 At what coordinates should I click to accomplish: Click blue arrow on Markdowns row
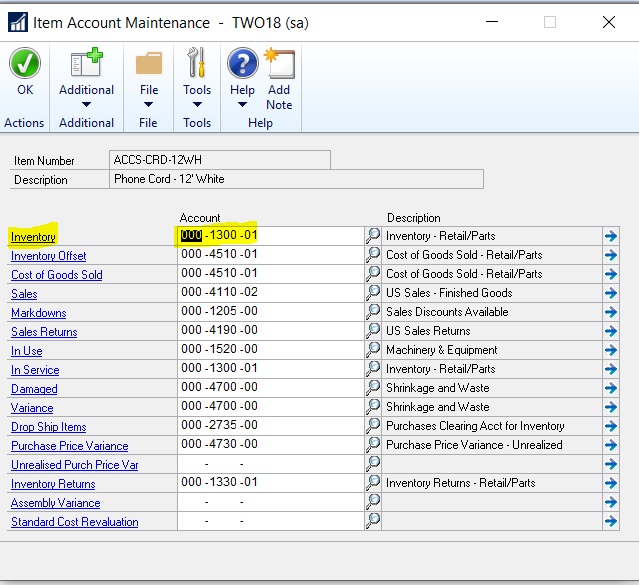(x=611, y=312)
